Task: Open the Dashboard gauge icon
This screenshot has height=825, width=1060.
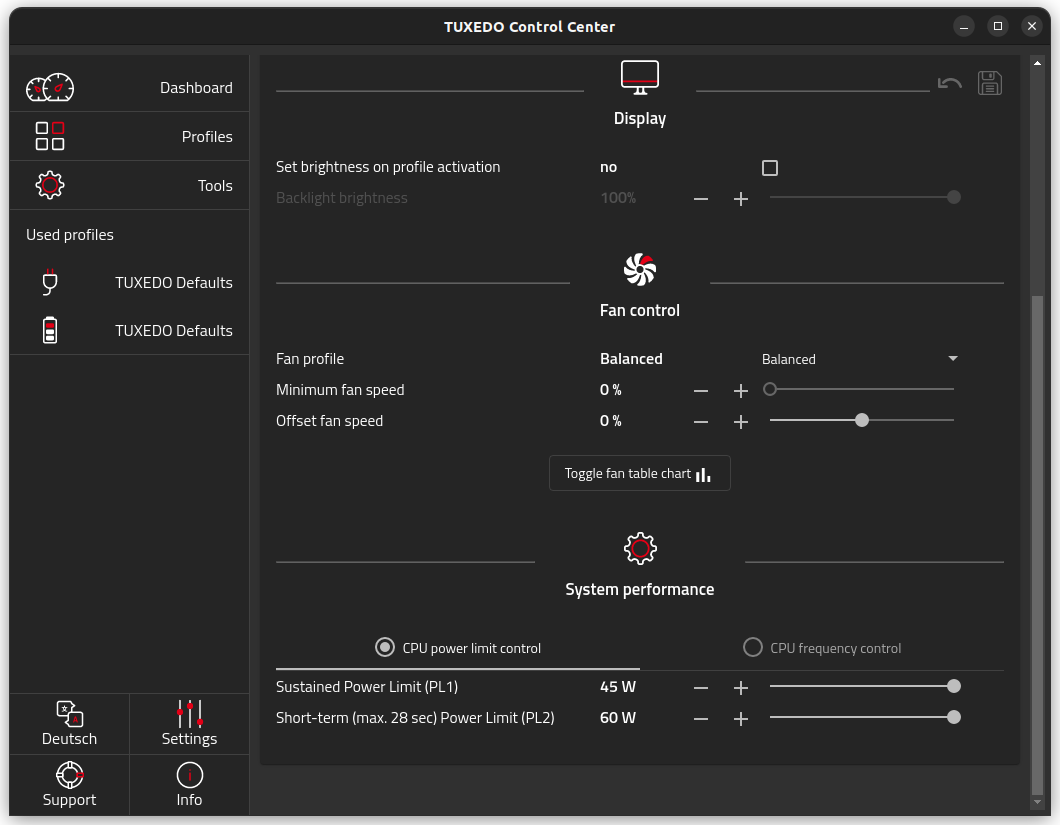Action: [50, 88]
